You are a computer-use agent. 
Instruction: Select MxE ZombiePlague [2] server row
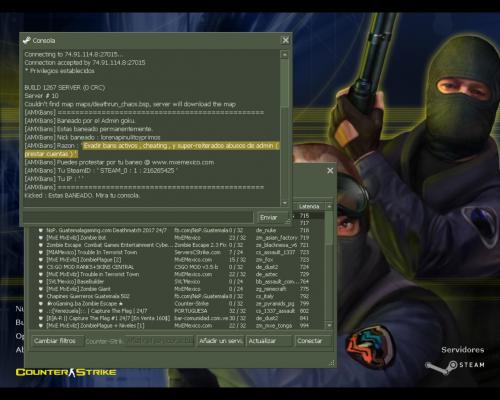(175, 260)
